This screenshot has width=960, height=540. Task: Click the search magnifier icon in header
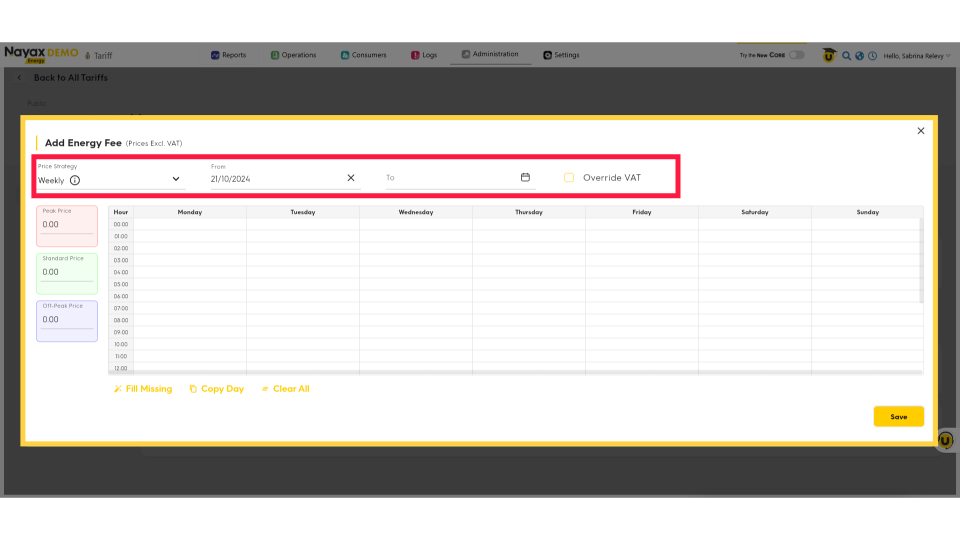(846, 56)
